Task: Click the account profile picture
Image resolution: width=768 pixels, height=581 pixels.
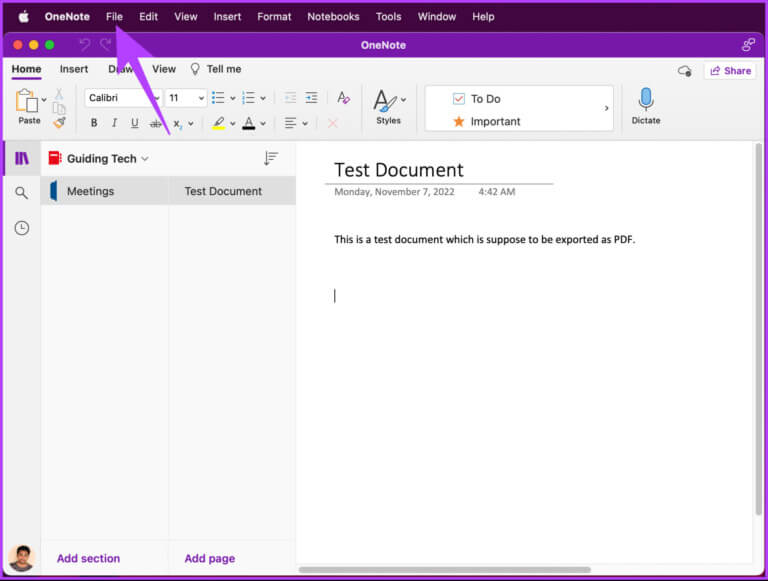Action: click(x=21, y=558)
